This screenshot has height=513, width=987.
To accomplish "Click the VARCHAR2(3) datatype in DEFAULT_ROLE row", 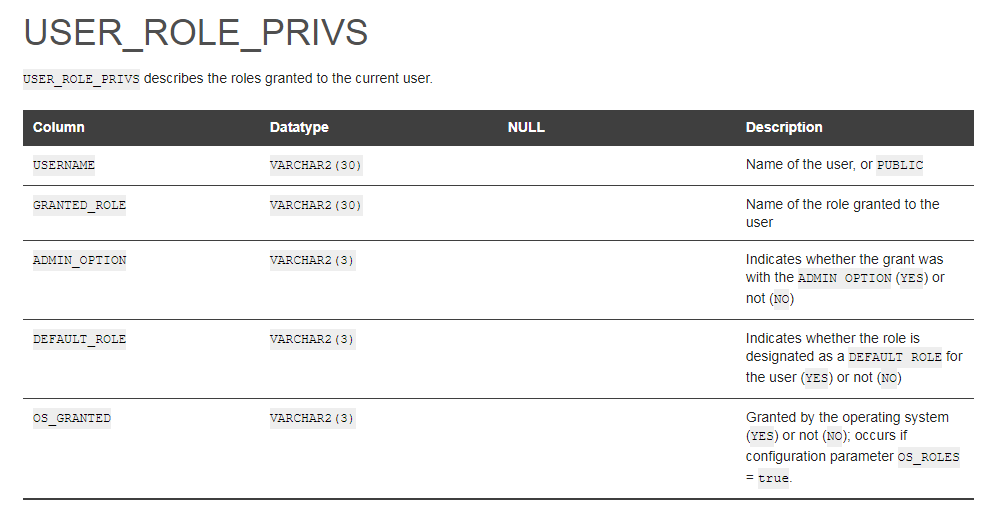I will click(x=312, y=339).
